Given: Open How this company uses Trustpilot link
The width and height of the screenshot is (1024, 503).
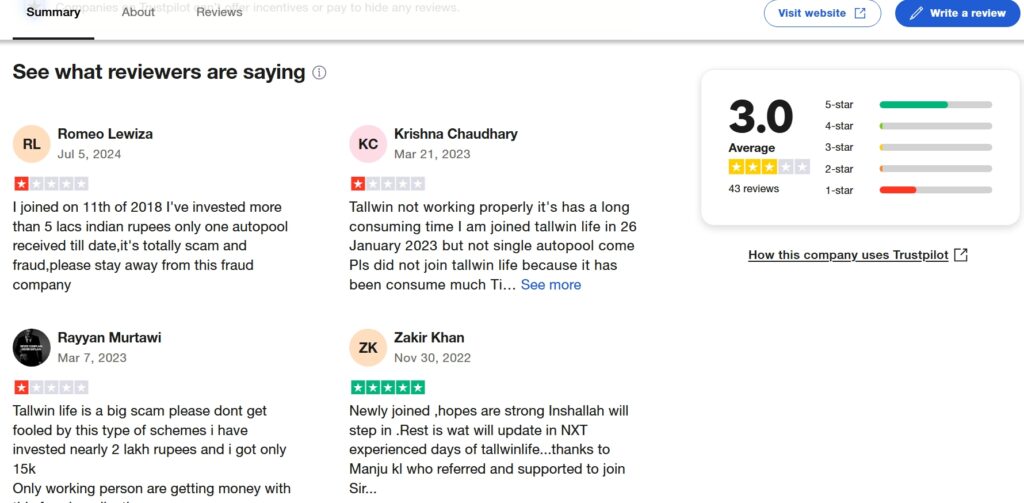Looking at the screenshot, I should pyautogui.click(x=848, y=255).
